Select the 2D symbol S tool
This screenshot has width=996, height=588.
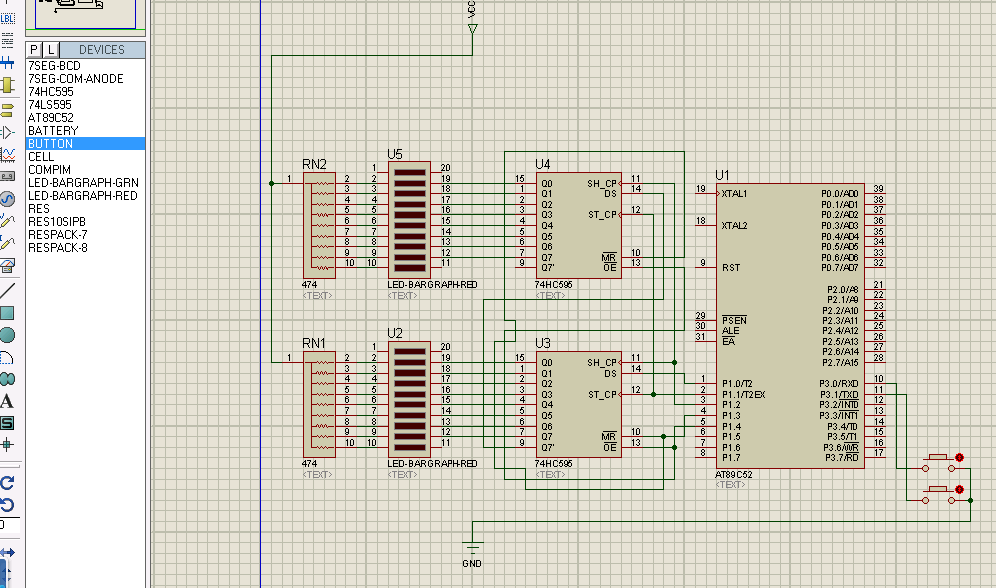coord(7,423)
